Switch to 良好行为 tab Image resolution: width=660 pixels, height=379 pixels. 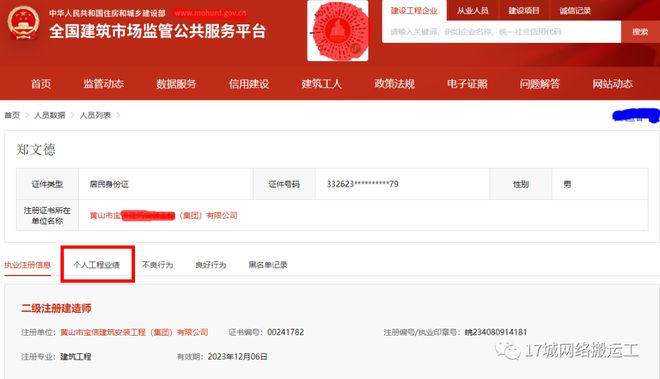(x=211, y=265)
